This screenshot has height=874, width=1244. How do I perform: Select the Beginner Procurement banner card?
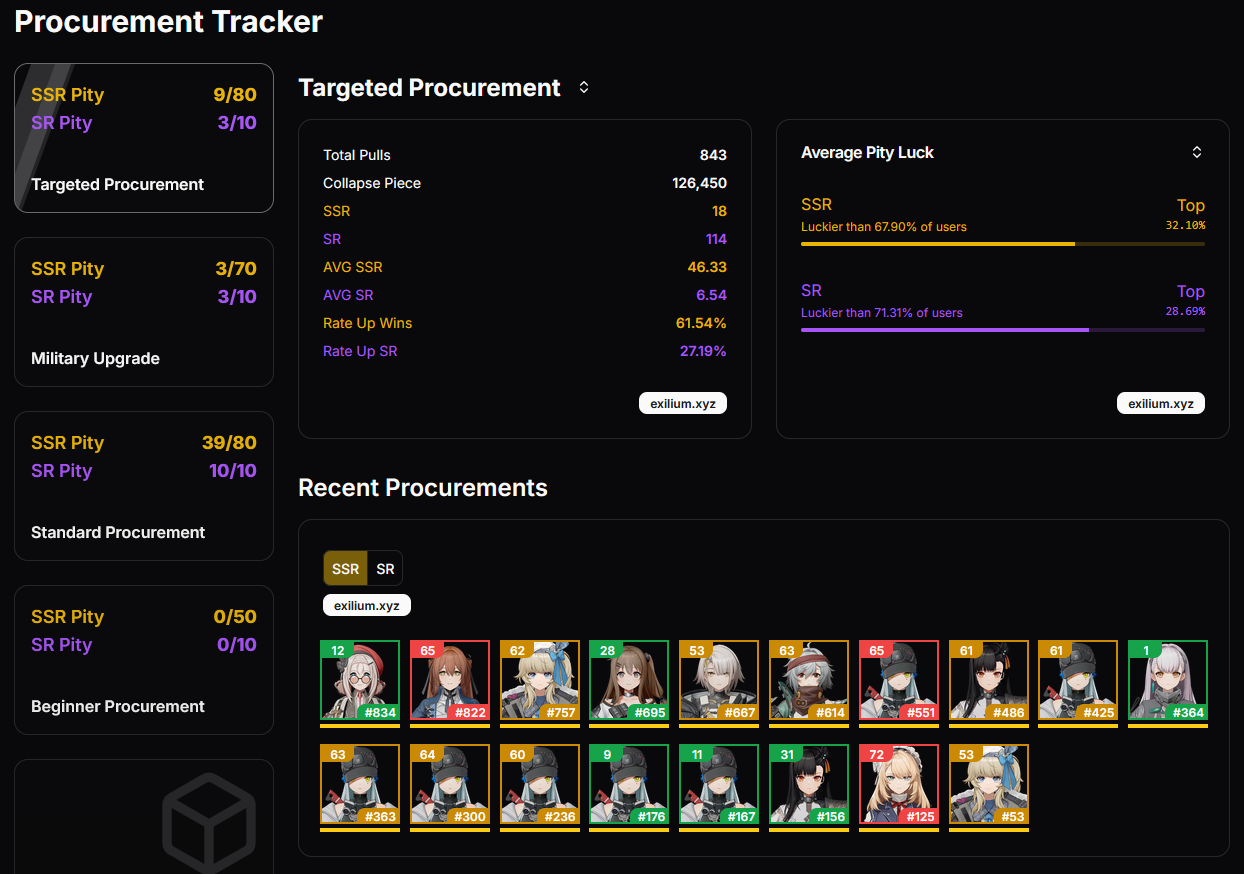pyautogui.click(x=144, y=660)
